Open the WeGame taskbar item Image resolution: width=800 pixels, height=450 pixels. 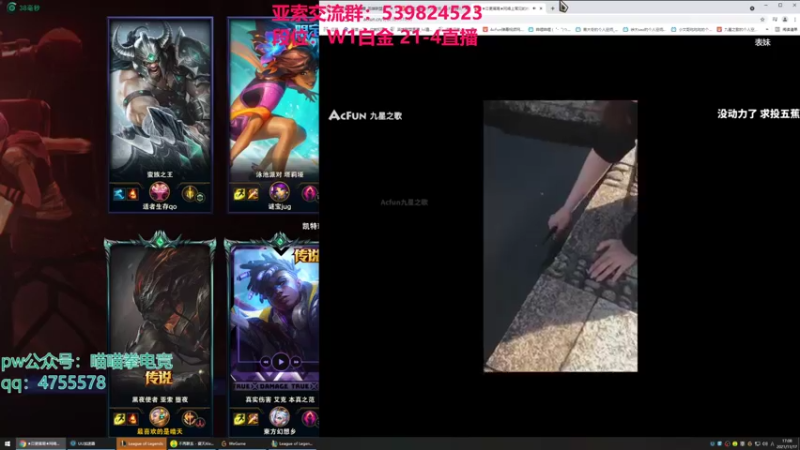pyautogui.click(x=243, y=444)
